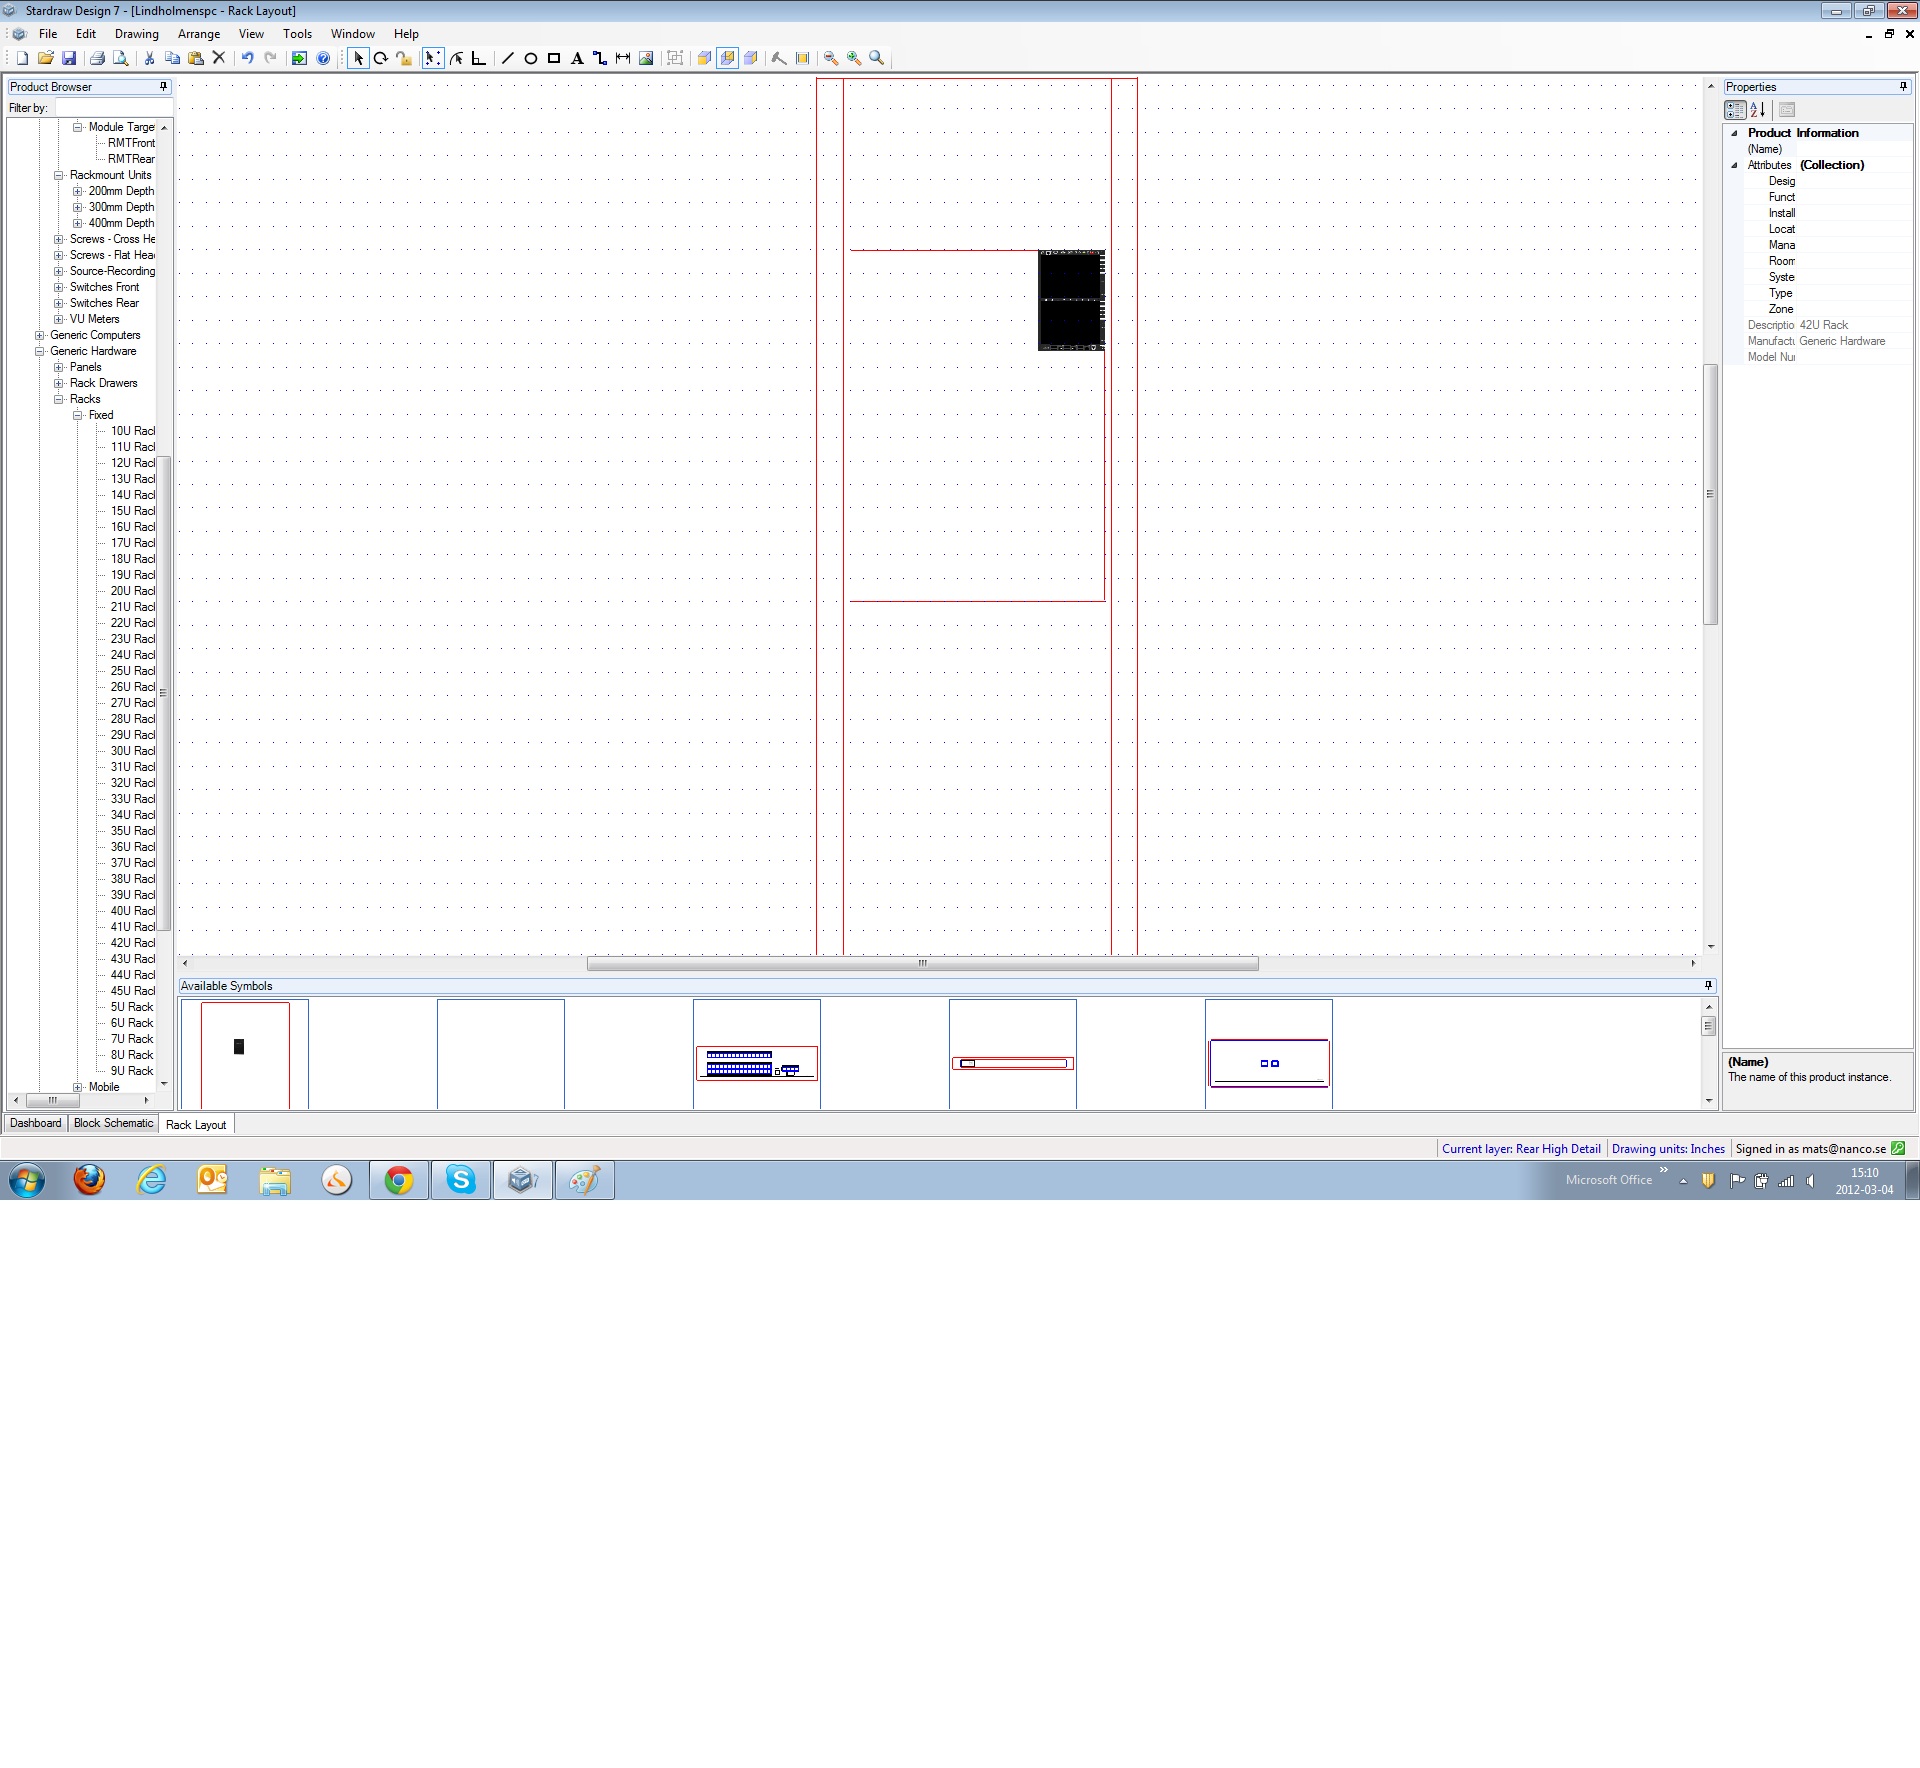The width and height of the screenshot is (1920, 1768).
Task: Click the Zoom Out magnifier icon
Action: coord(831,59)
